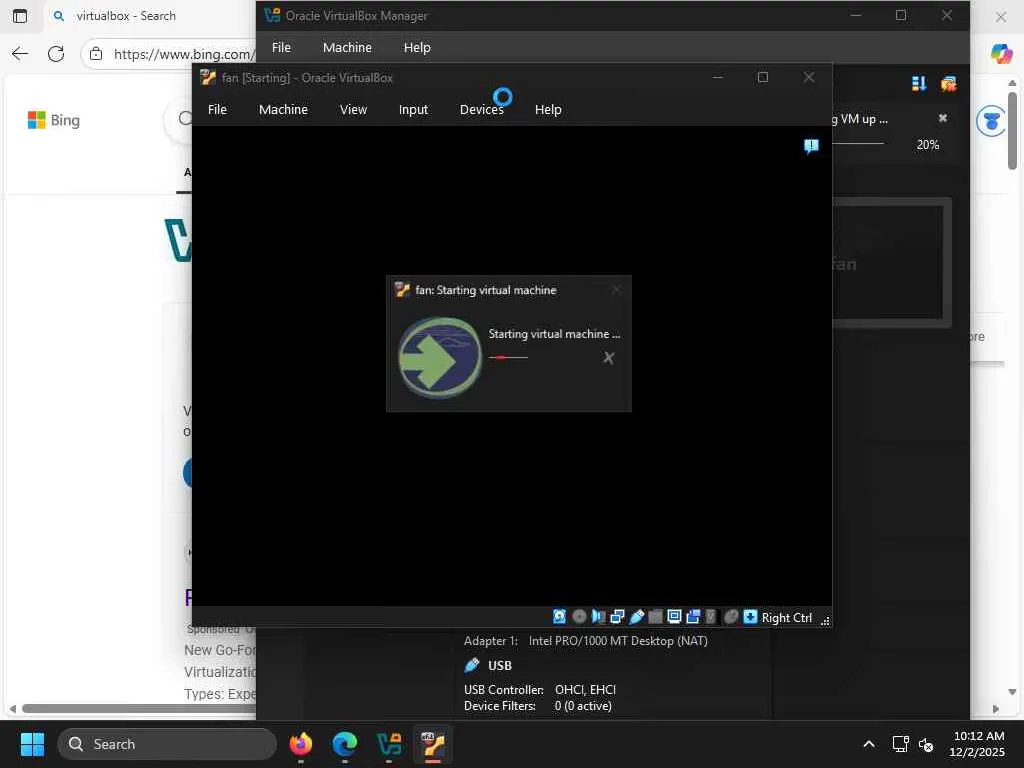This screenshot has width=1024, height=768.
Task: Click the optical disk status bar icon
Action: click(x=579, y=616)
